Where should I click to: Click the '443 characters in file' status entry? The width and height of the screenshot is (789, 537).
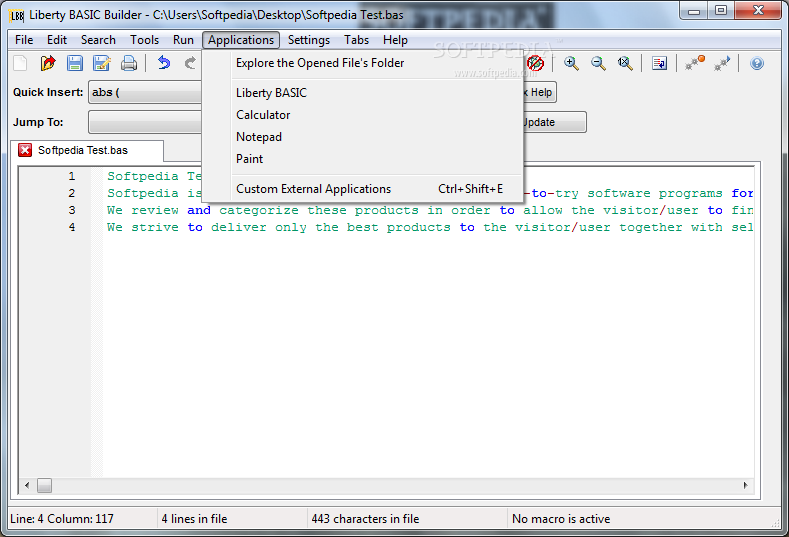point(365,519)
